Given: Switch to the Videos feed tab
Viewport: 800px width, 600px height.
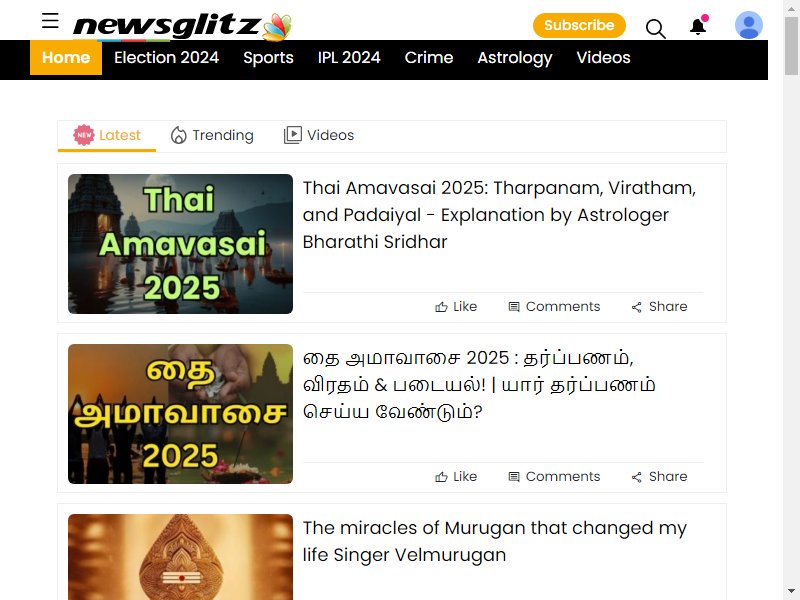Looking at the screenshot, I should (319, 135).
